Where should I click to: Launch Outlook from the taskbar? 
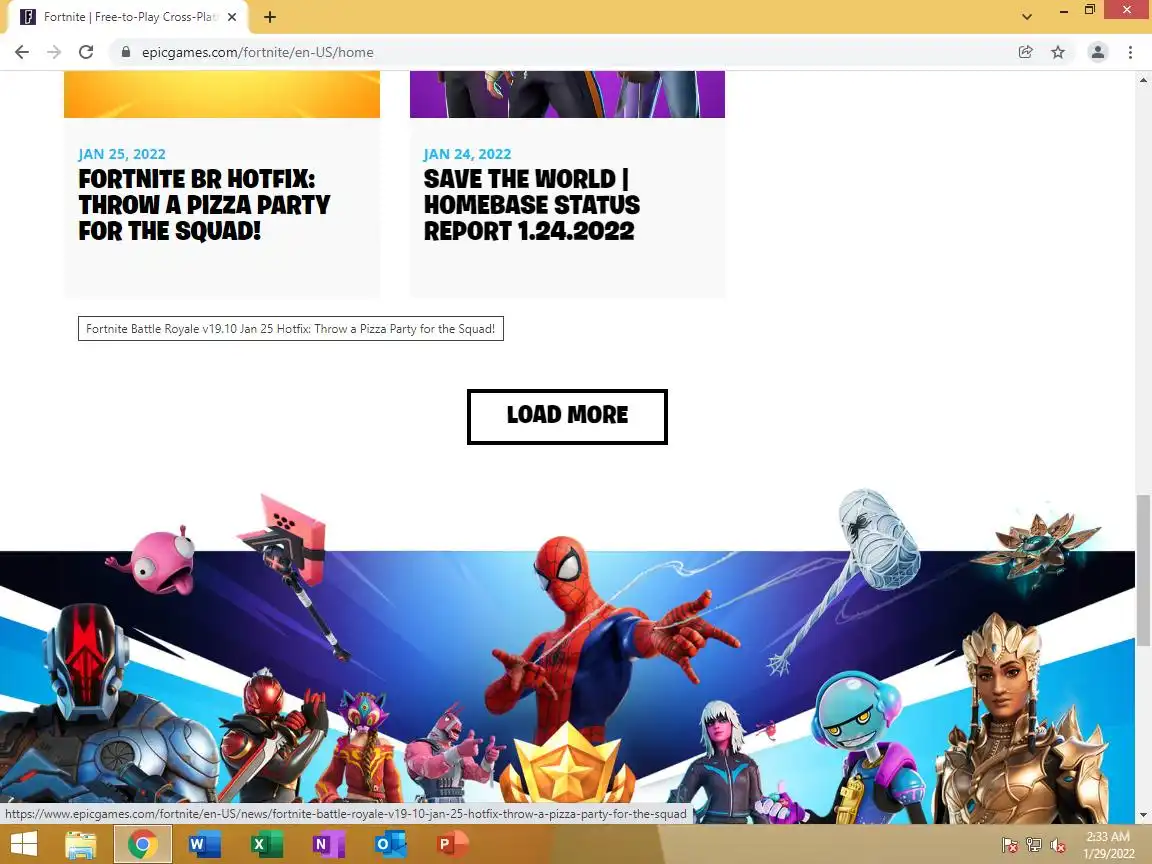[389, 844]
